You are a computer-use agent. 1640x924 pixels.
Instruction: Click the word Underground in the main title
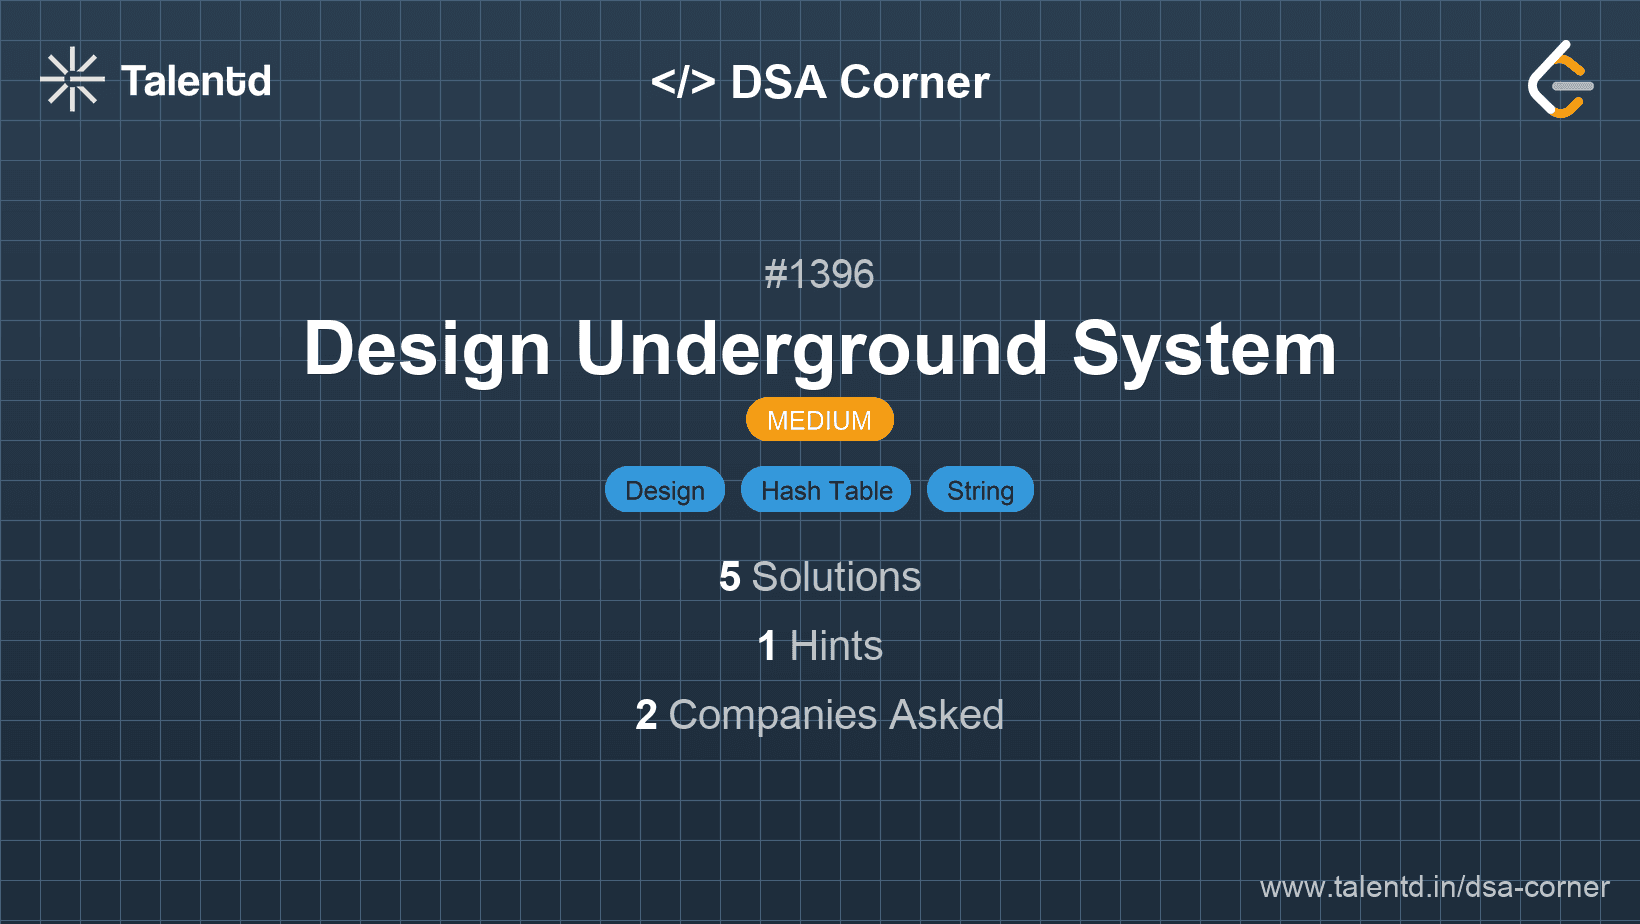coord(811,349)
